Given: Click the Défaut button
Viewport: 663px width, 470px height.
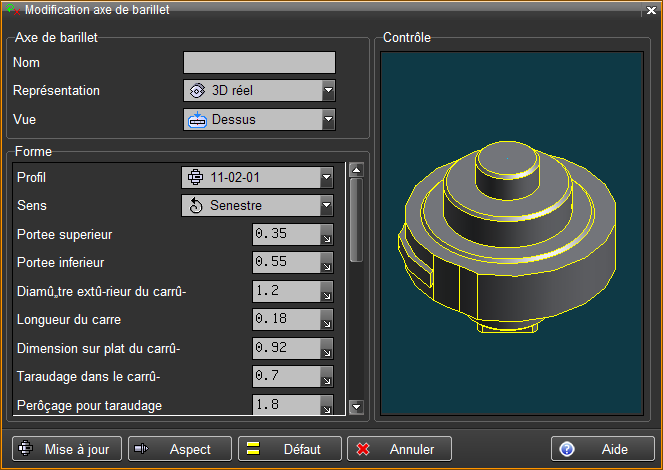Looking at the screenshot, I should pos(290,449).
